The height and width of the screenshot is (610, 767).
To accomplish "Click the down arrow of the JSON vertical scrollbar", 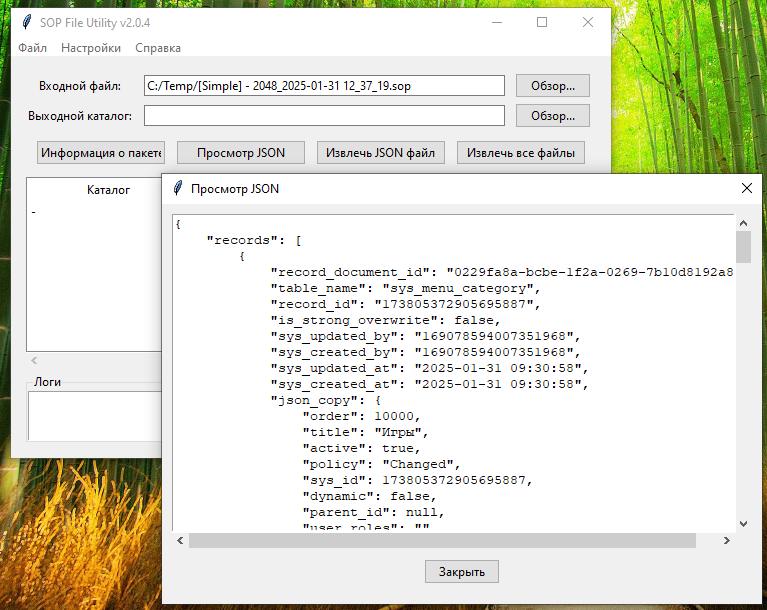I will click(x=744, y=524).
